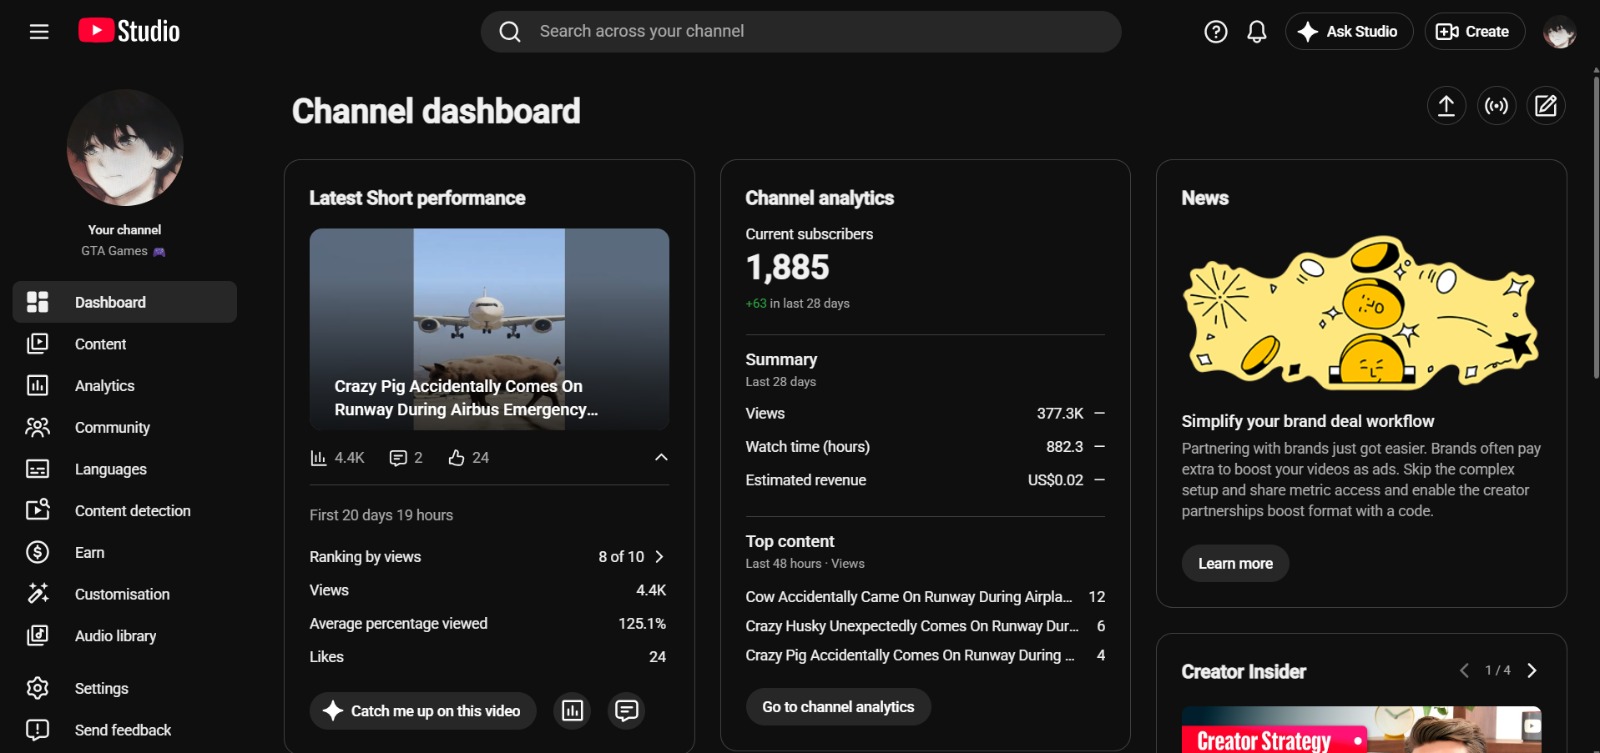Image resolution: width=1600 pixels, height=753 pixels.
Task: Open Content detection in the sidebar
Action: tap(125, 511)
